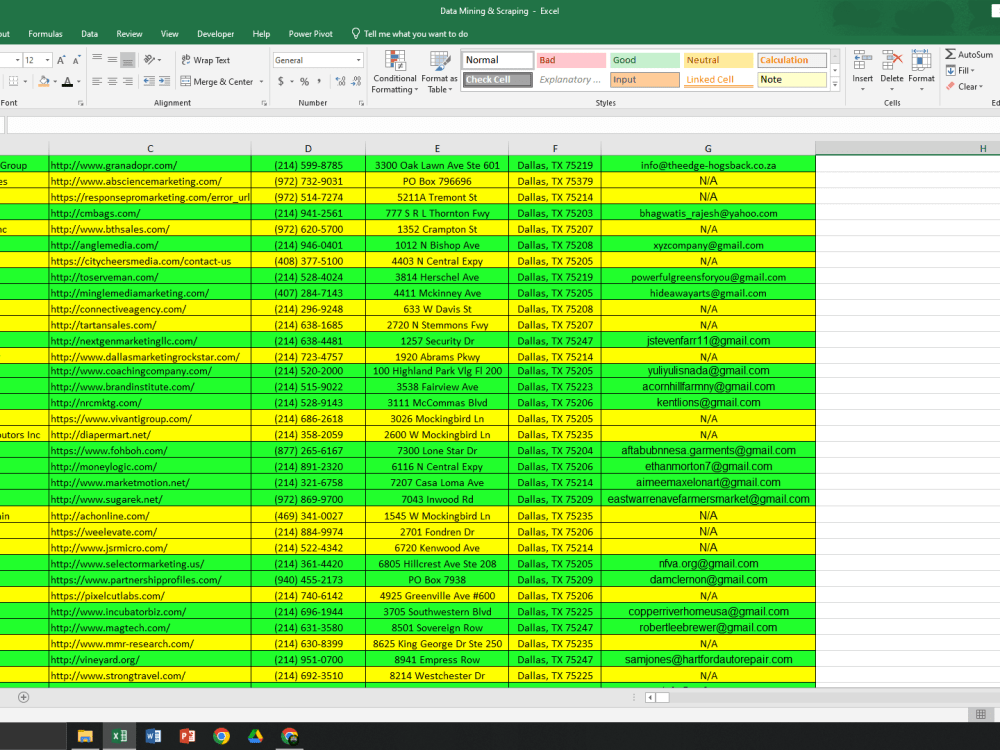The image size is (1000, 750).
Task: Switch to the View tab
Action: (170, 34)
